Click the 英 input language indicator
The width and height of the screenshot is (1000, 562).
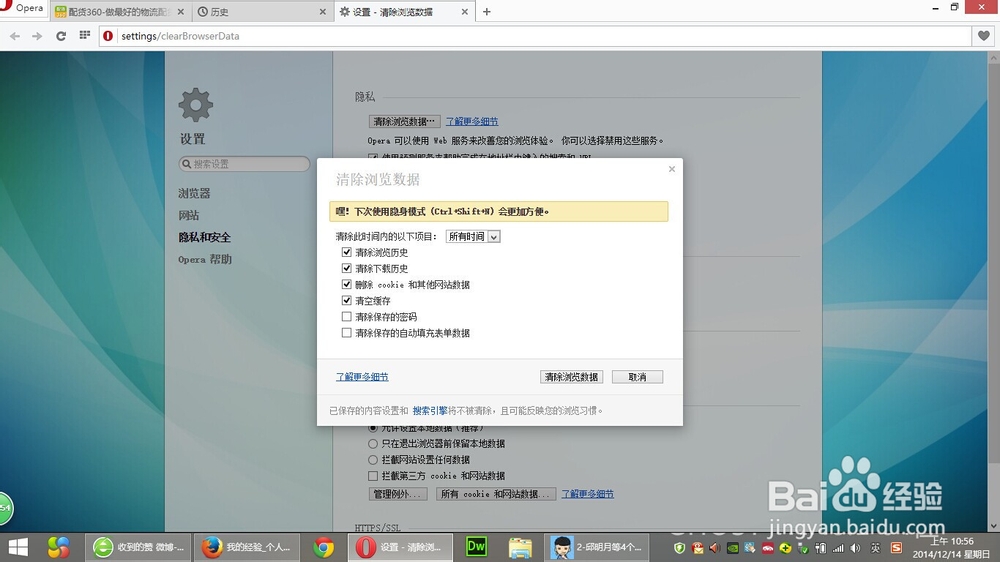coord(876,548)
